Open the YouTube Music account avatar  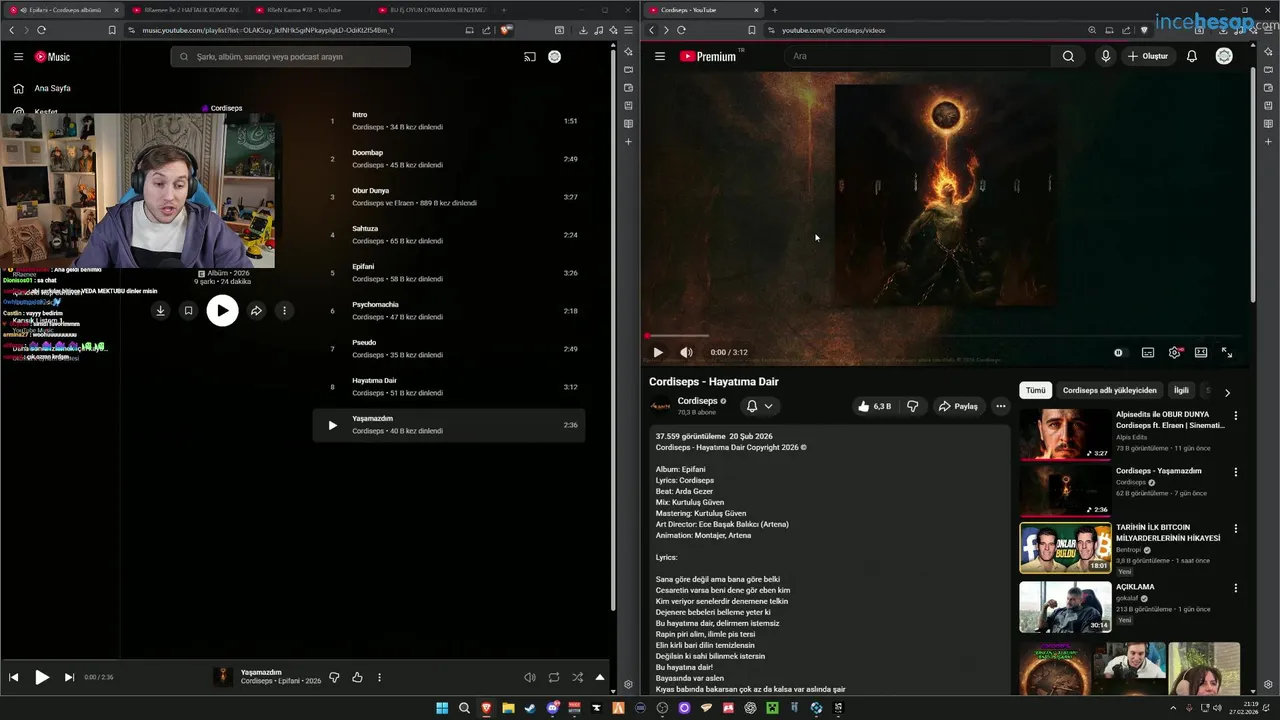(555, 57)
